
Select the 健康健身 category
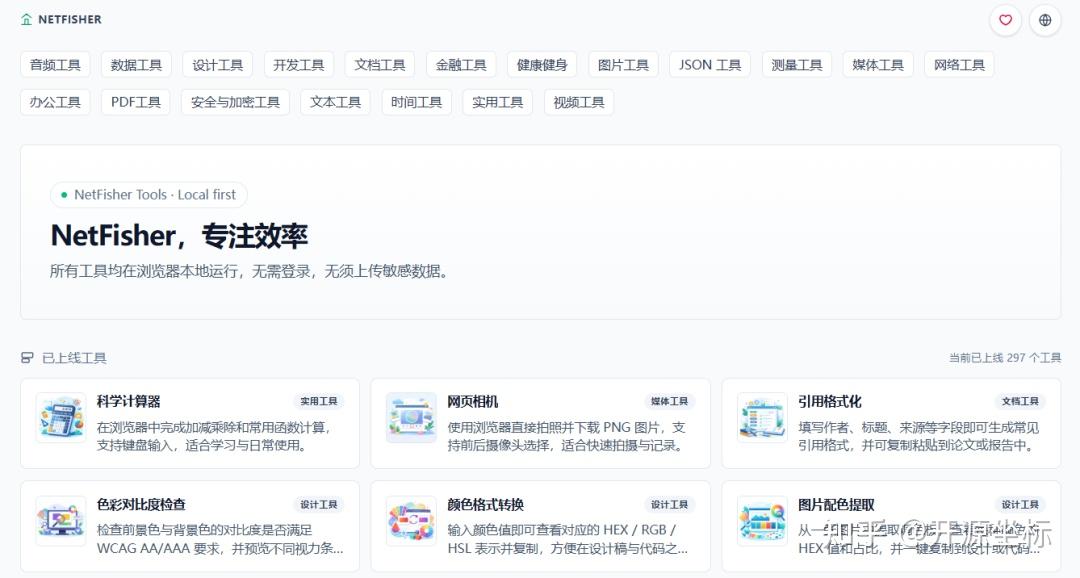point(542,65)
